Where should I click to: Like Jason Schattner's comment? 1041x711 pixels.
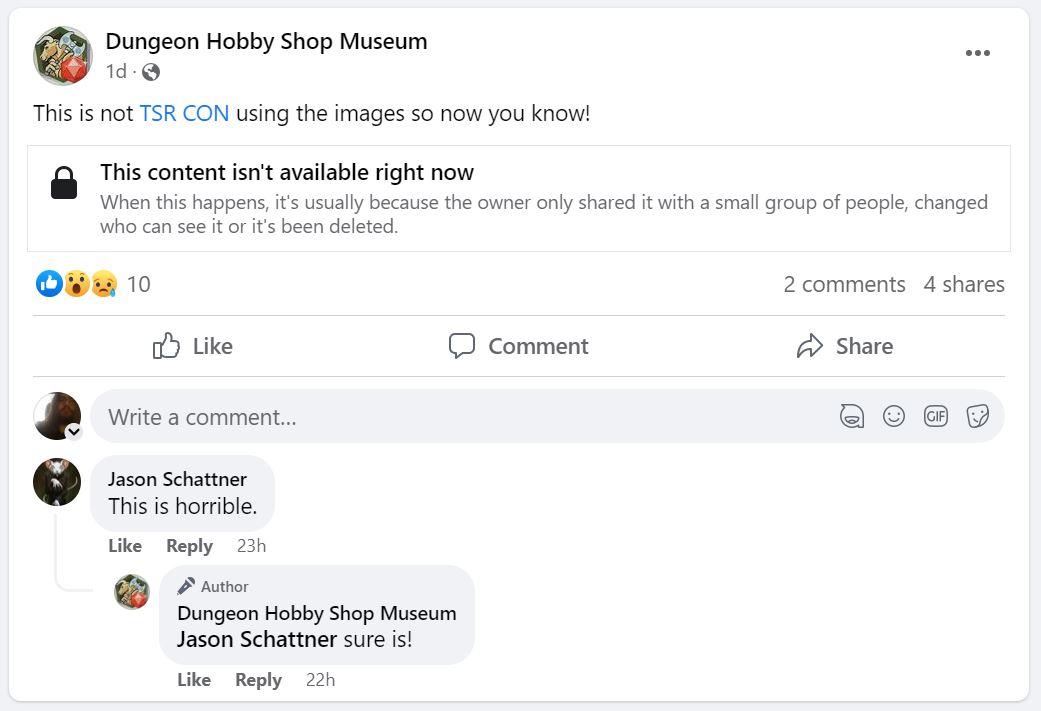click(x=125, y=545)
